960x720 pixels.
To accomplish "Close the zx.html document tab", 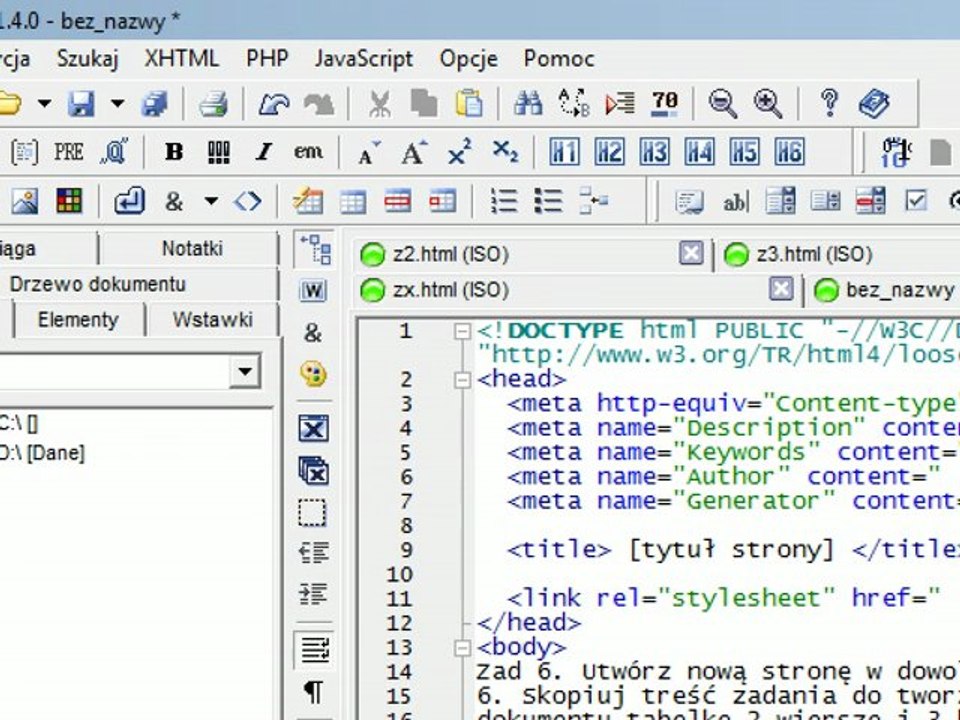I will coord(781,288).
